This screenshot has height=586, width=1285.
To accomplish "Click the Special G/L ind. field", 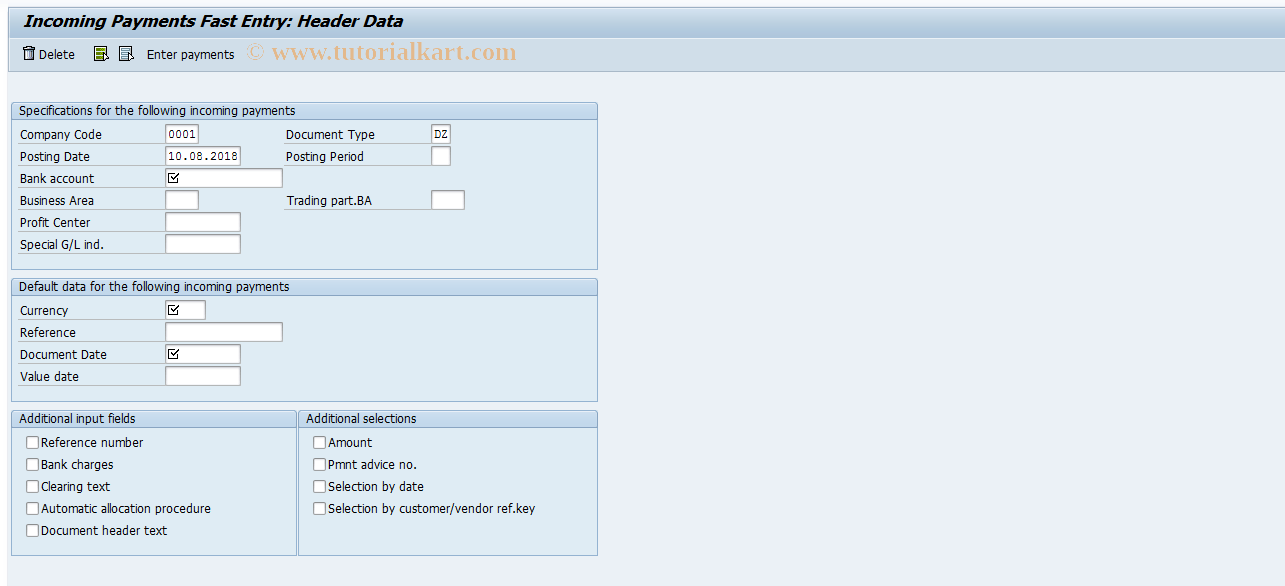I will 202,243.
